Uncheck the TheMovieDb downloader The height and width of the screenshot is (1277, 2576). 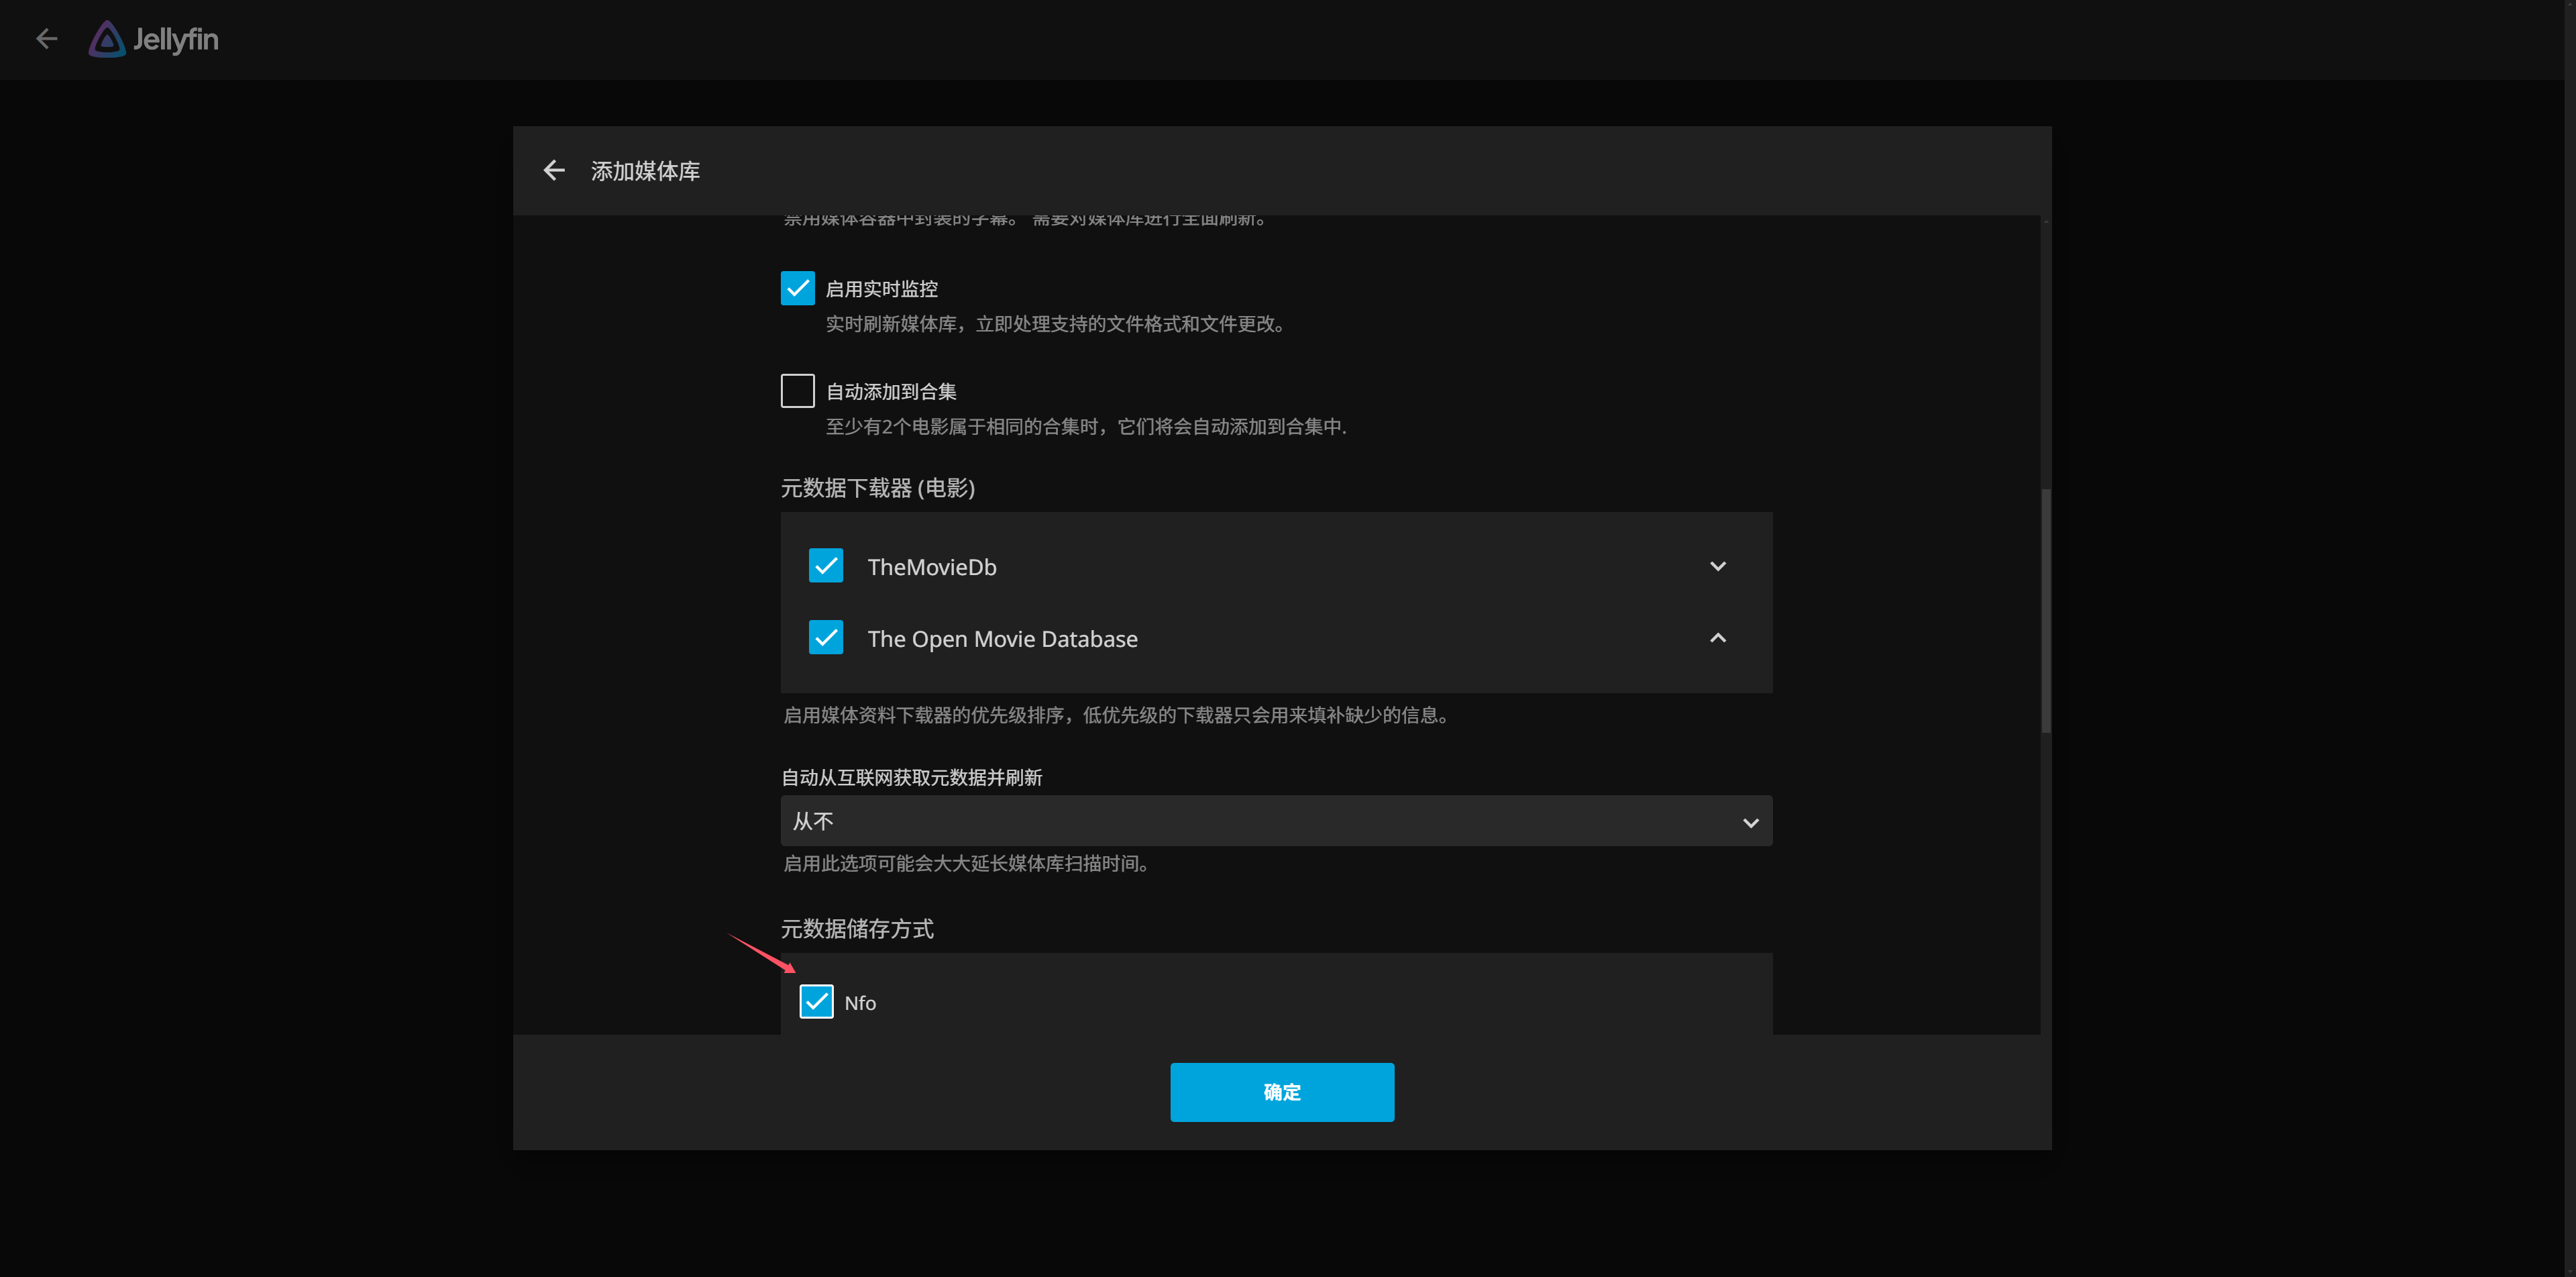click(x=825, y=566)
